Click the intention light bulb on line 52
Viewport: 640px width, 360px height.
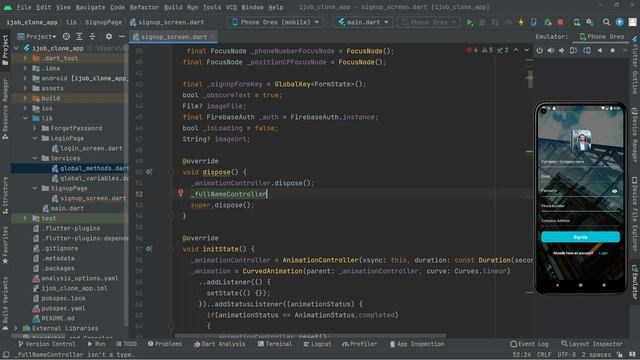pyautogui.click(x=180, y=193)
